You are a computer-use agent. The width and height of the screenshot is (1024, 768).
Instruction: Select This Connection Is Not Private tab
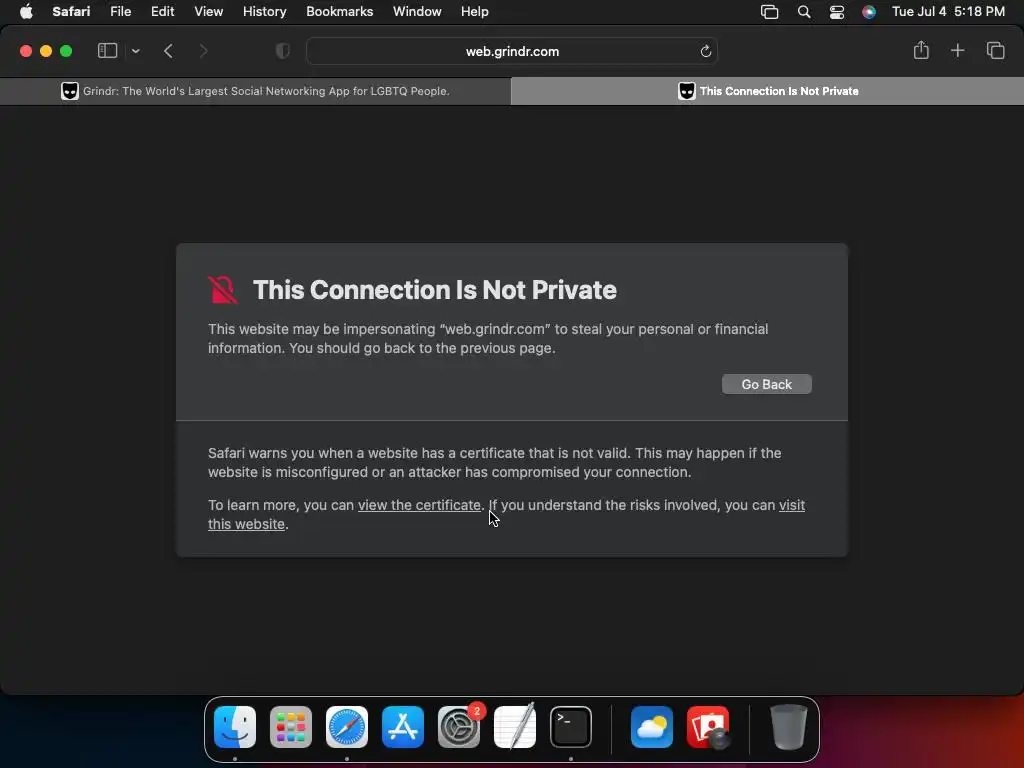point(767,91)
